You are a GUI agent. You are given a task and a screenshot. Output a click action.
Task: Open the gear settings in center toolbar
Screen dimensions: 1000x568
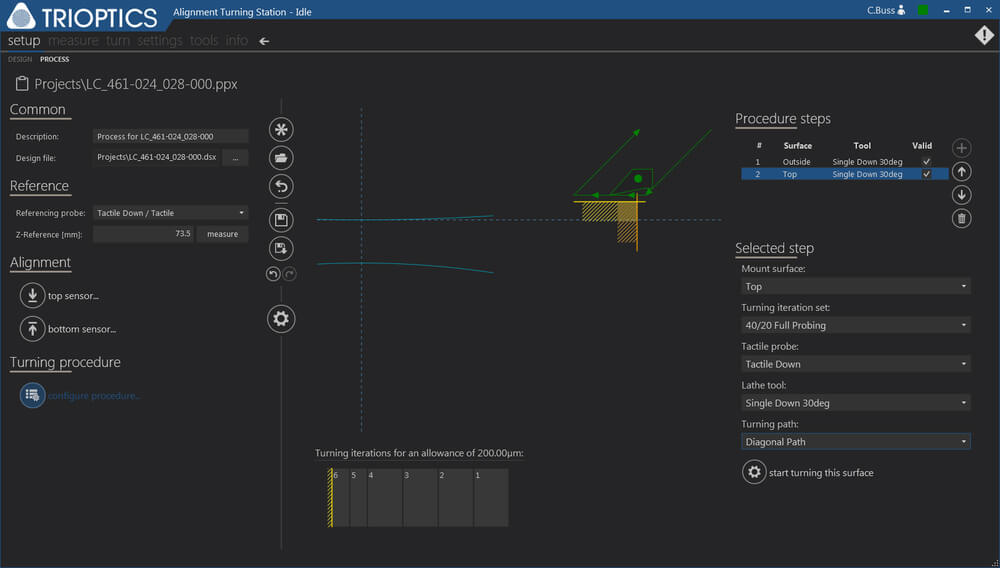pyautogui.click(x=281, y=319)
